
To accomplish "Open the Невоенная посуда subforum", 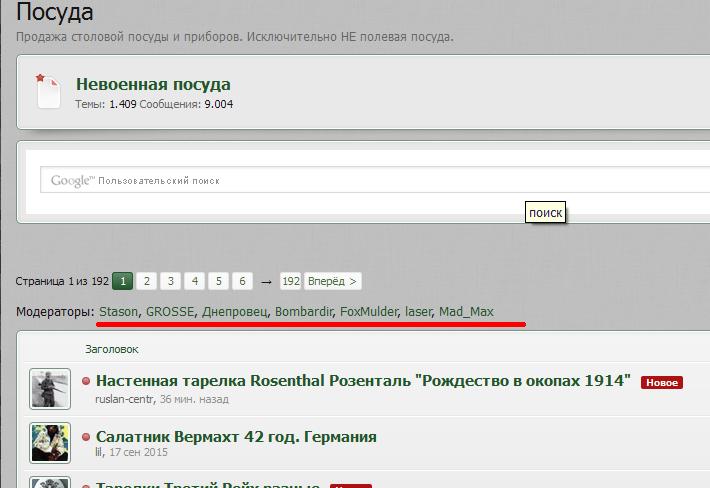I will coord(153,84).
